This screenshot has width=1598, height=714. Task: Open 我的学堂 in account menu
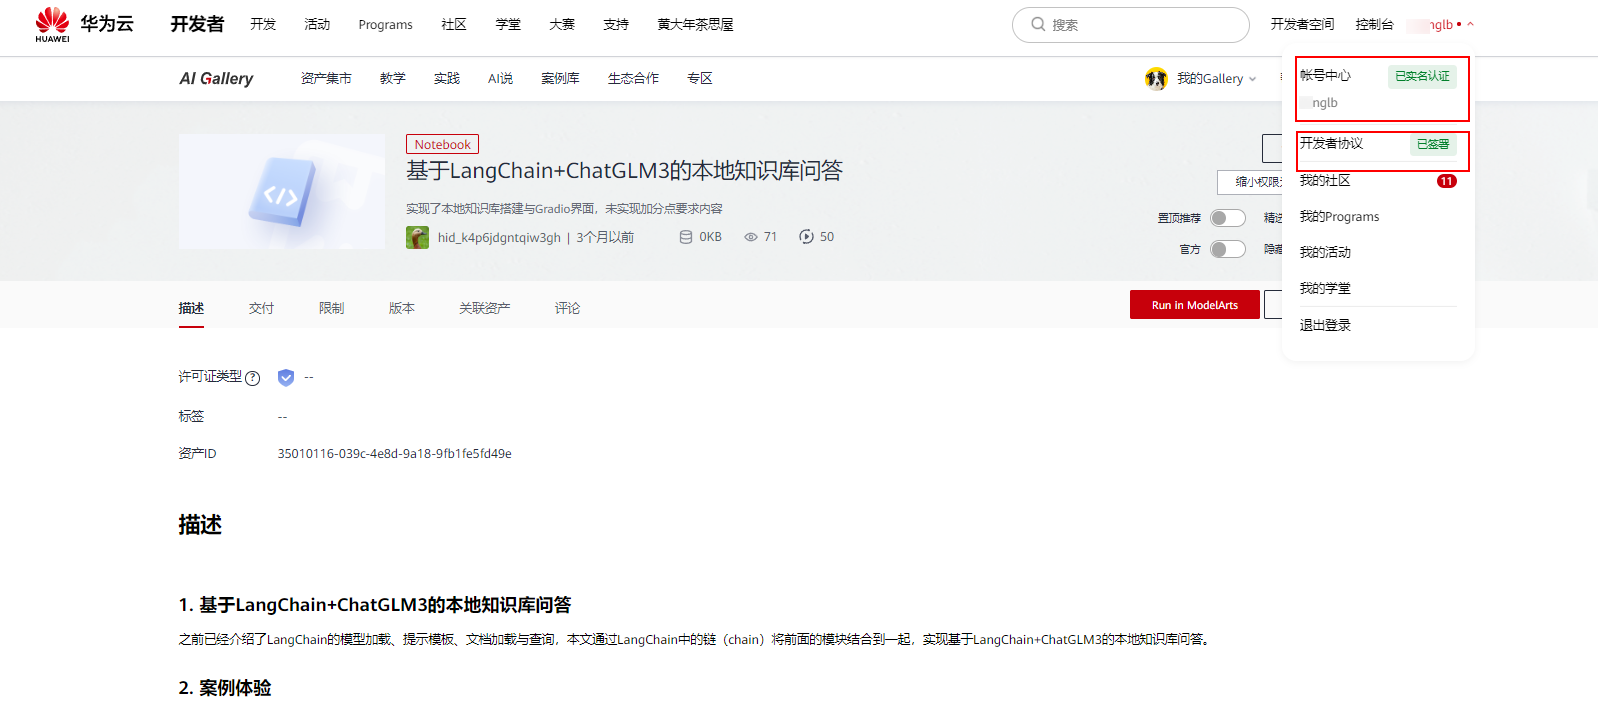(x=1325, y=288)
